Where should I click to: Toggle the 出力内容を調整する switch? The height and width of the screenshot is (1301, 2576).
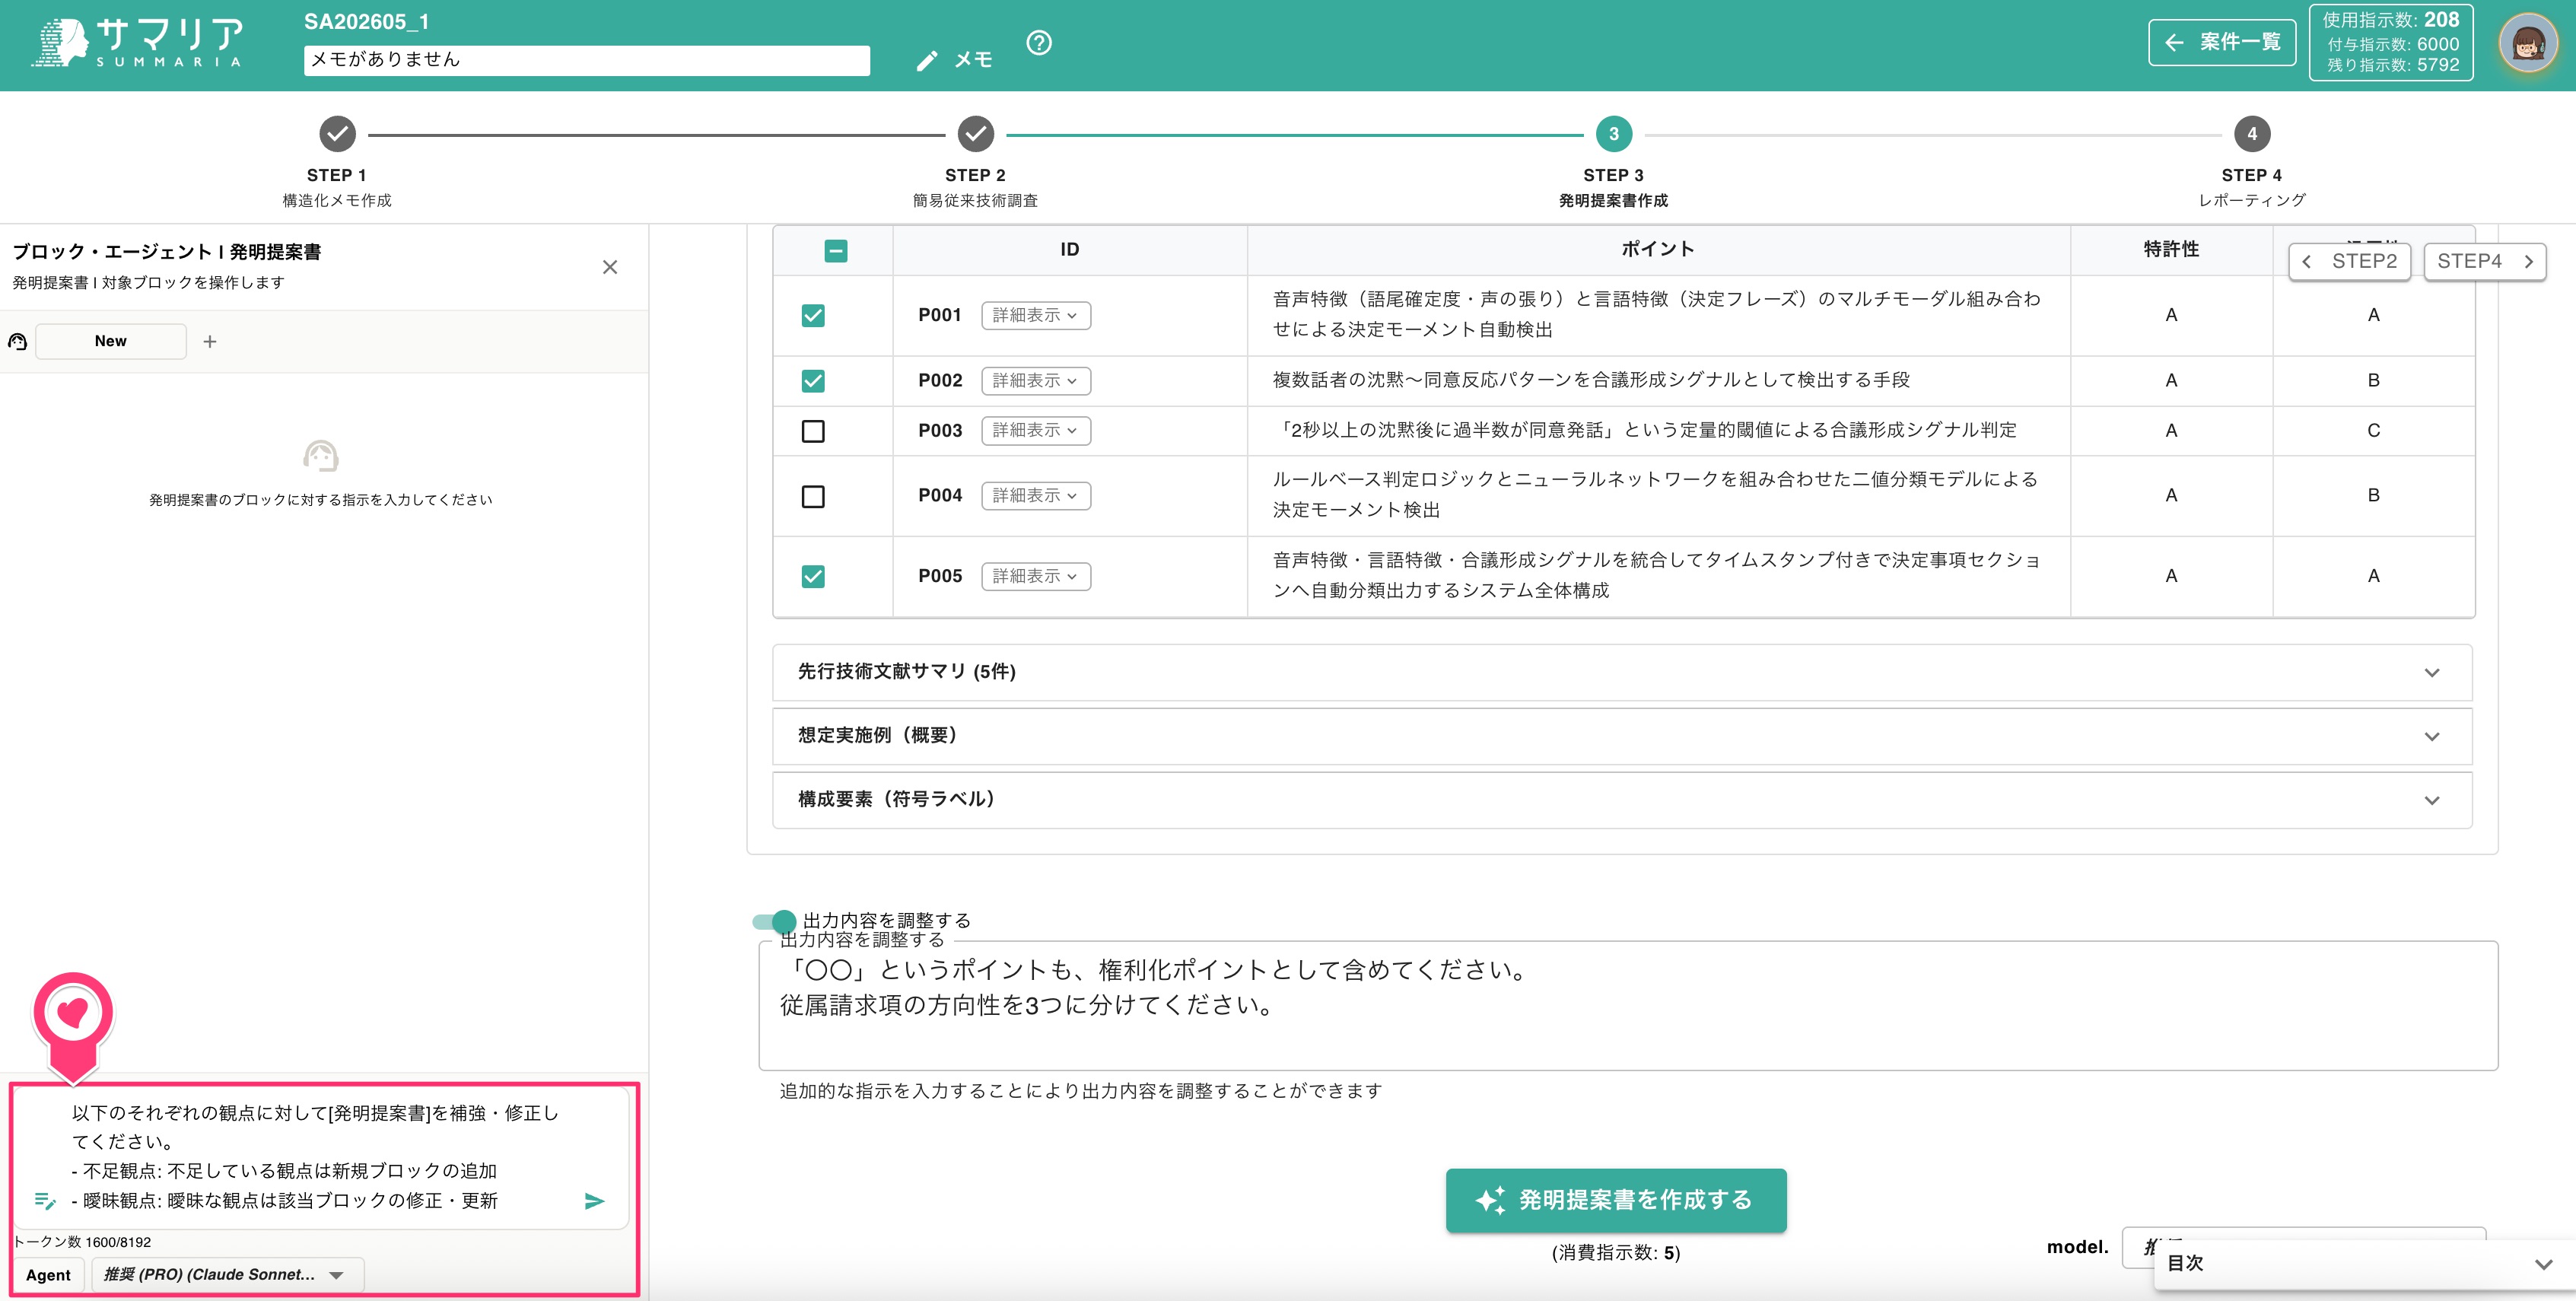click(x=774, y=921)
